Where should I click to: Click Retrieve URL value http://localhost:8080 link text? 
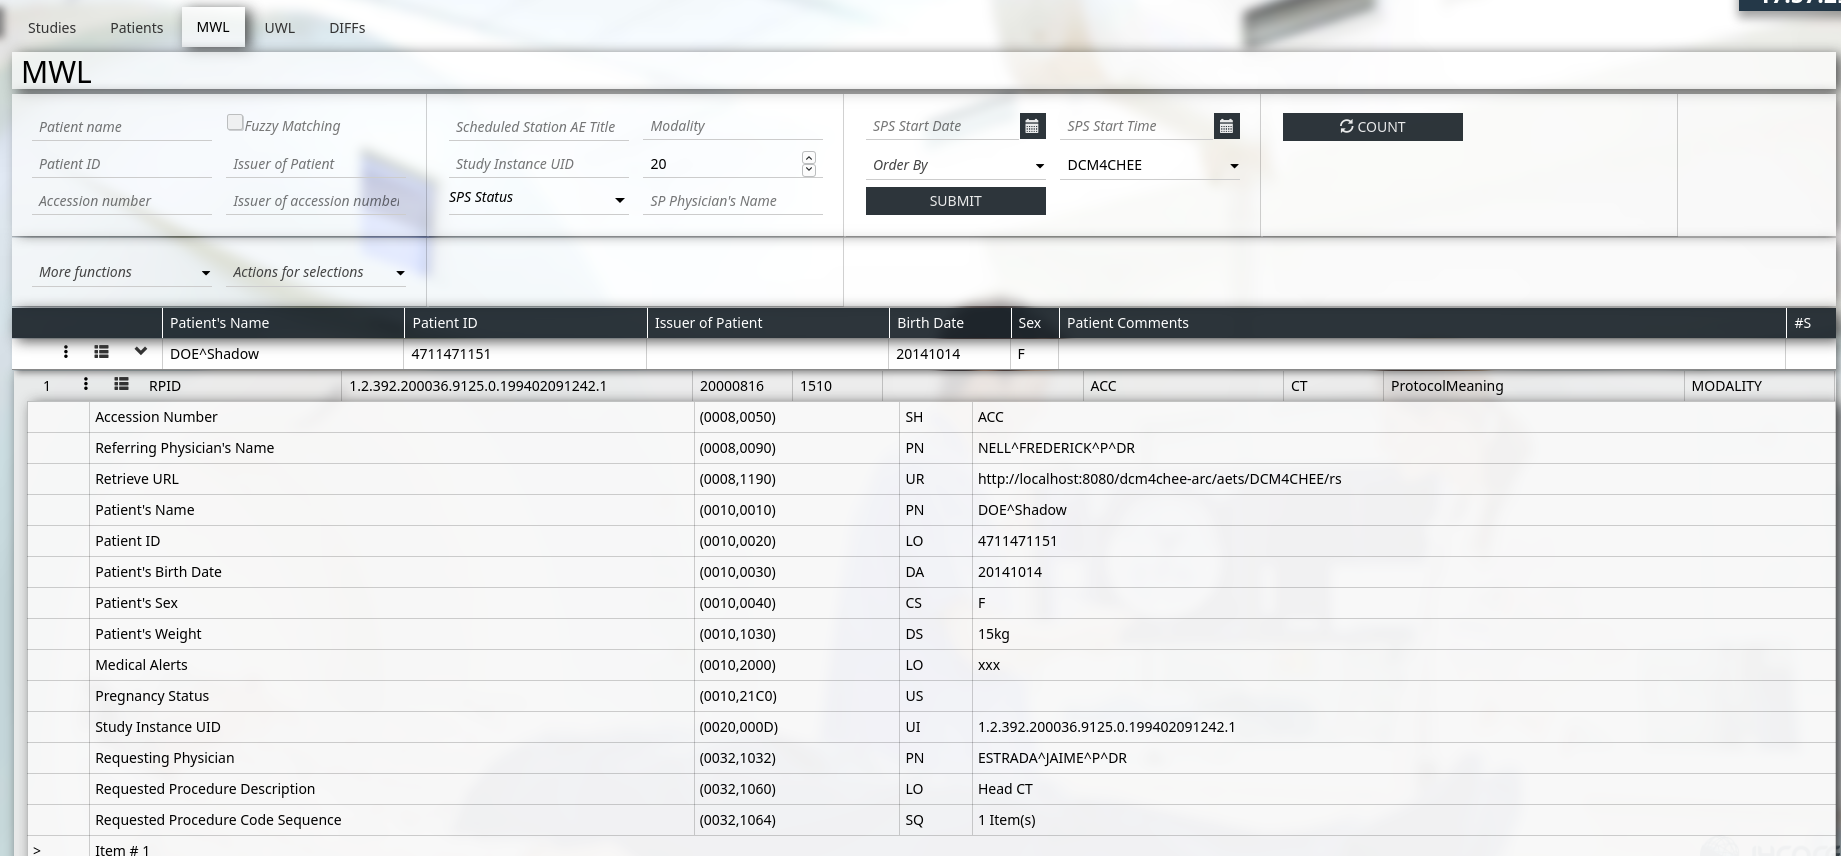point(1160,479)
